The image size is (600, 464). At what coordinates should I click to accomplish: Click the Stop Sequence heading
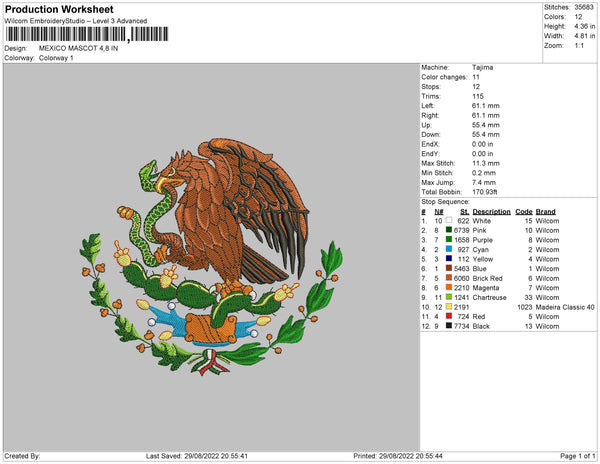[x=445, y=202]
